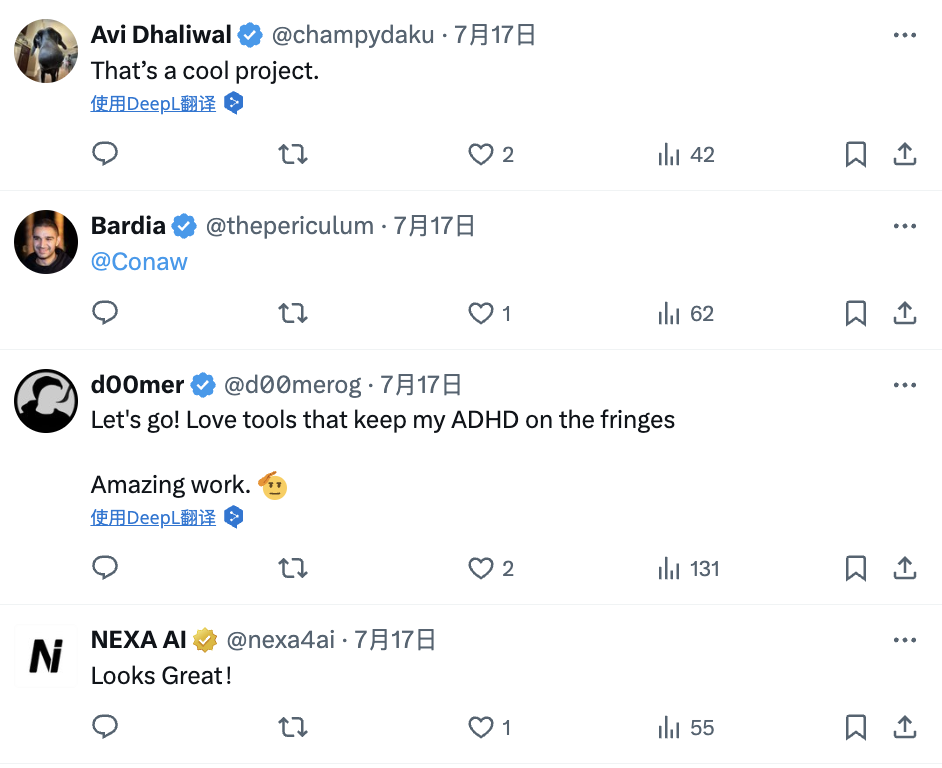Open more options menu on Bardia's reply
Viewport: 942px width, 768px height.
[904, 226]
